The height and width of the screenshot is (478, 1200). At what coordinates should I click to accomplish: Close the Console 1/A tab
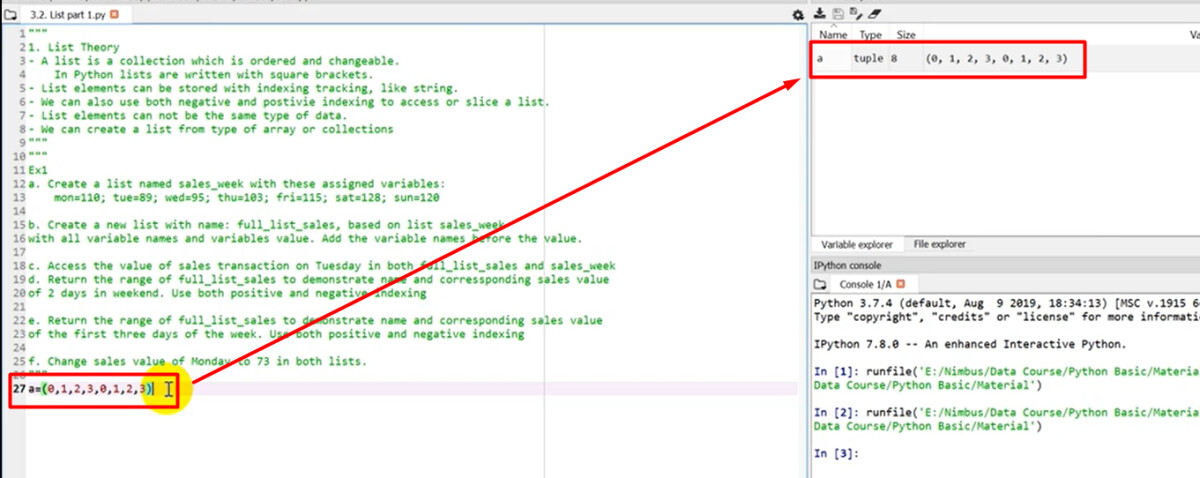(899, 284)
